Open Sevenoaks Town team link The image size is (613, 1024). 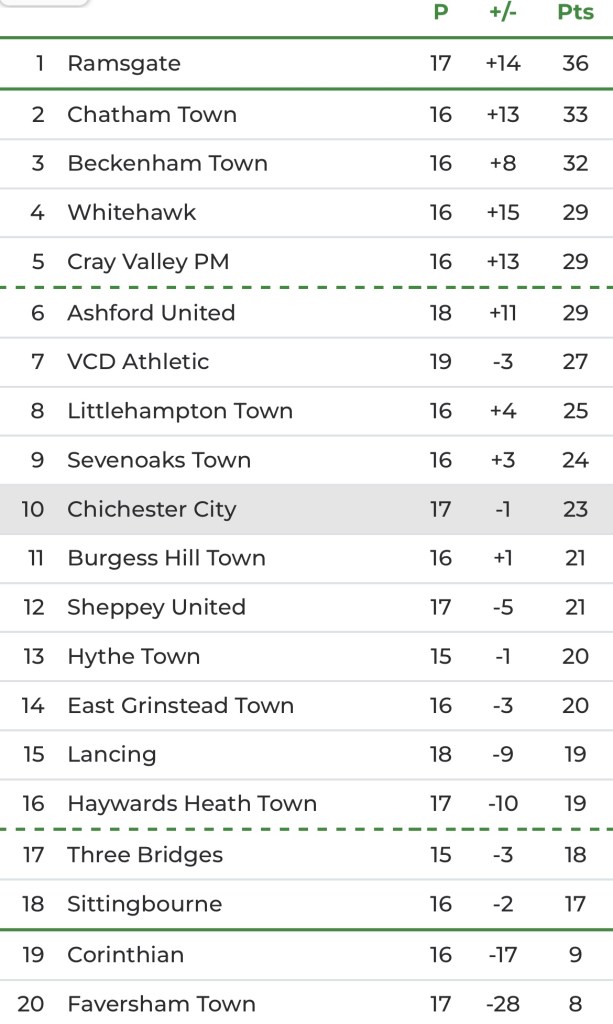click(x=159, y=460)
